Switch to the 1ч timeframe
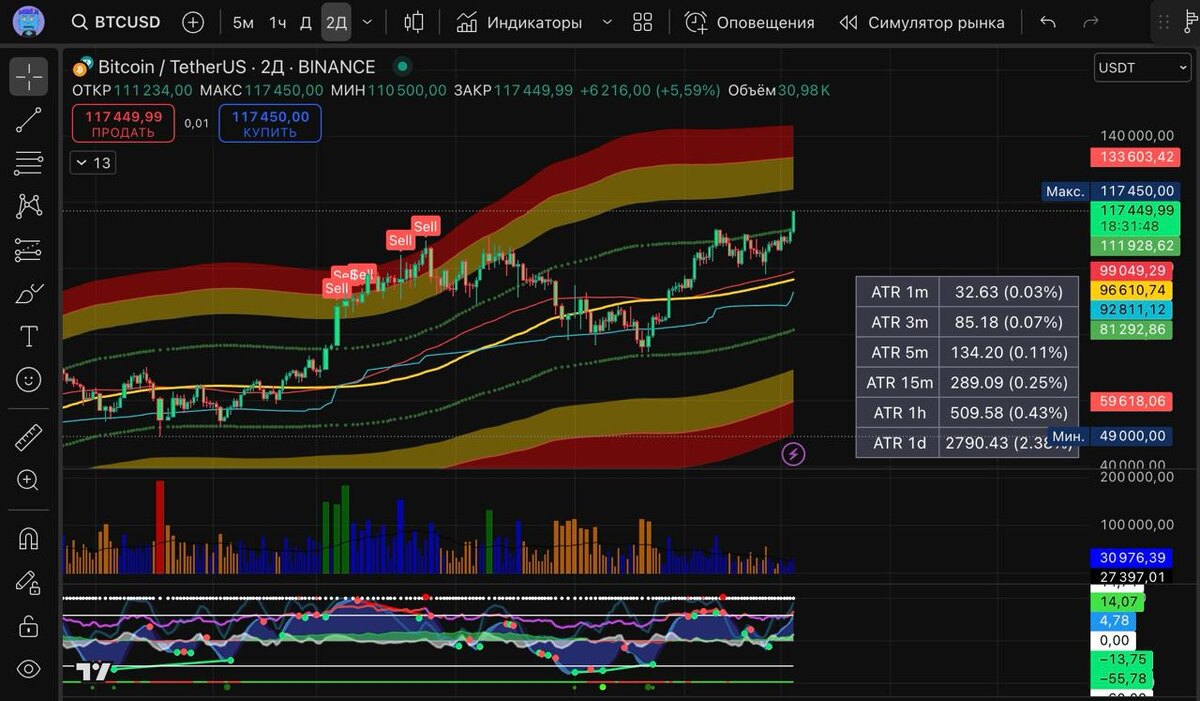Image resolution: width=1200 pixels, height=701 pixels. coord(278,22)
